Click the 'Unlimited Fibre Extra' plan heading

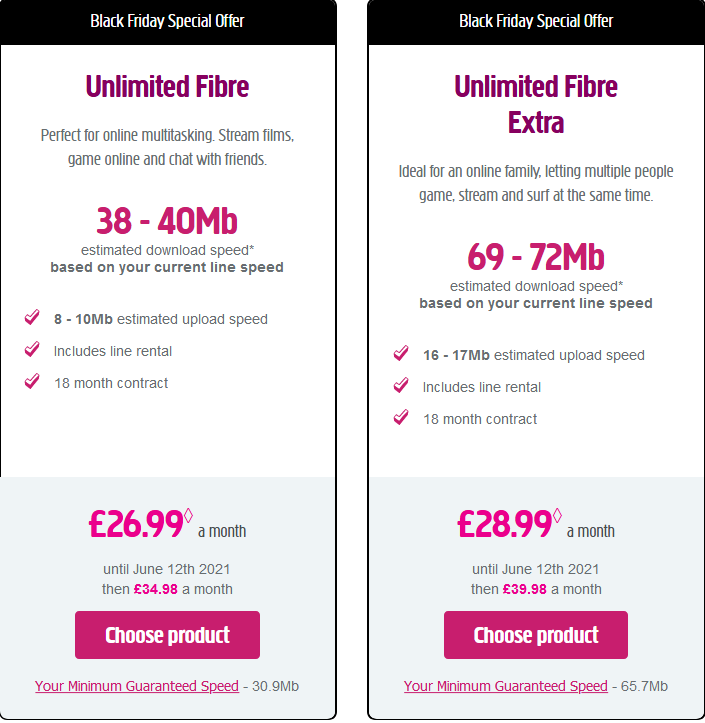pos(536,104)
